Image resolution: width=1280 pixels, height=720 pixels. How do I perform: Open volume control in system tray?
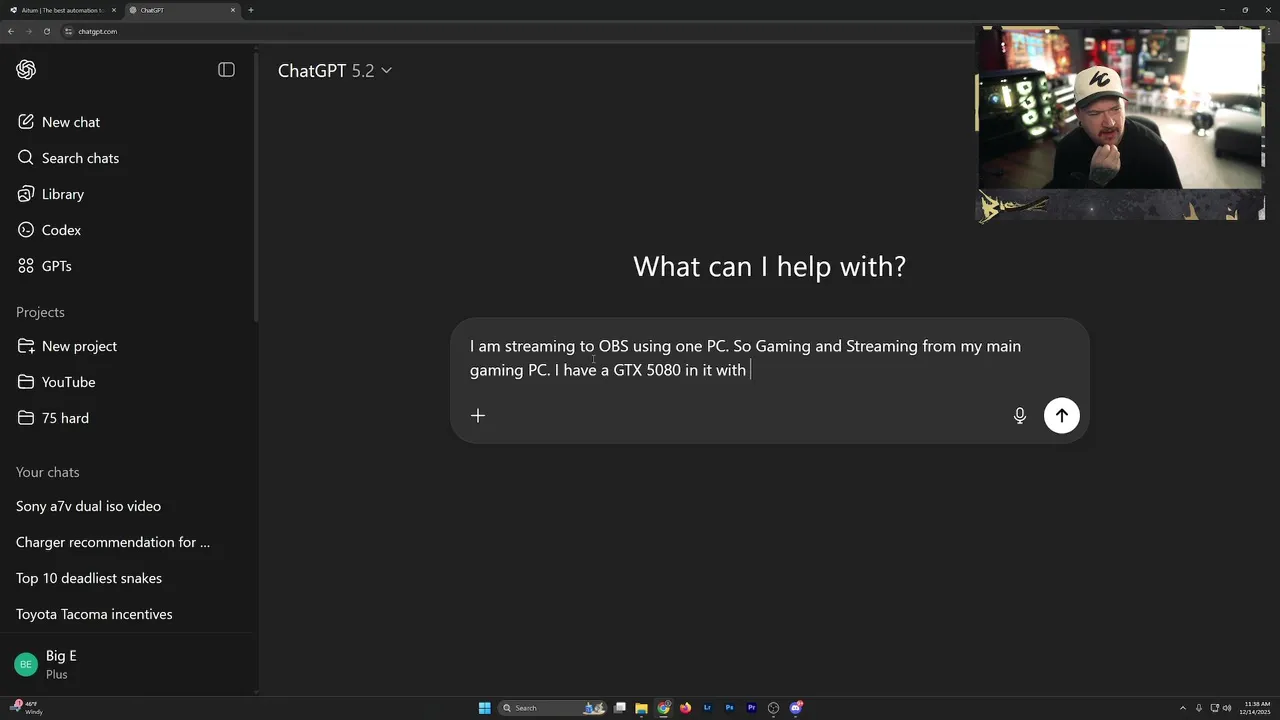coord(1227,708)
